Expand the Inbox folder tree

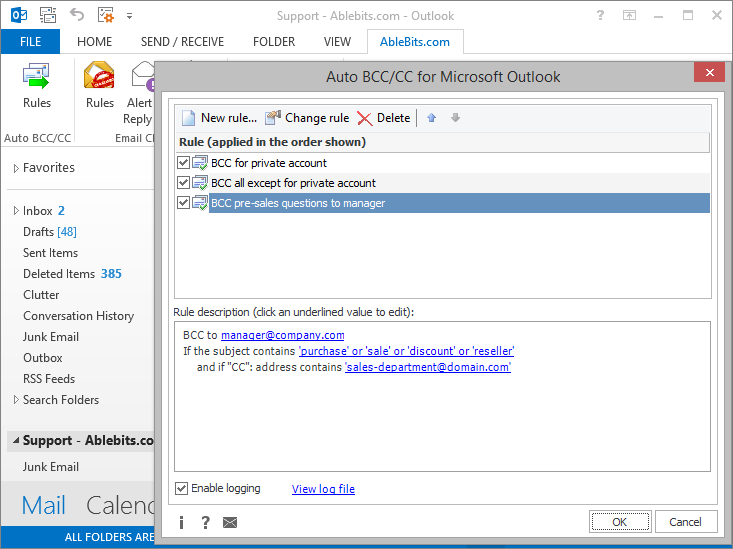16,212
